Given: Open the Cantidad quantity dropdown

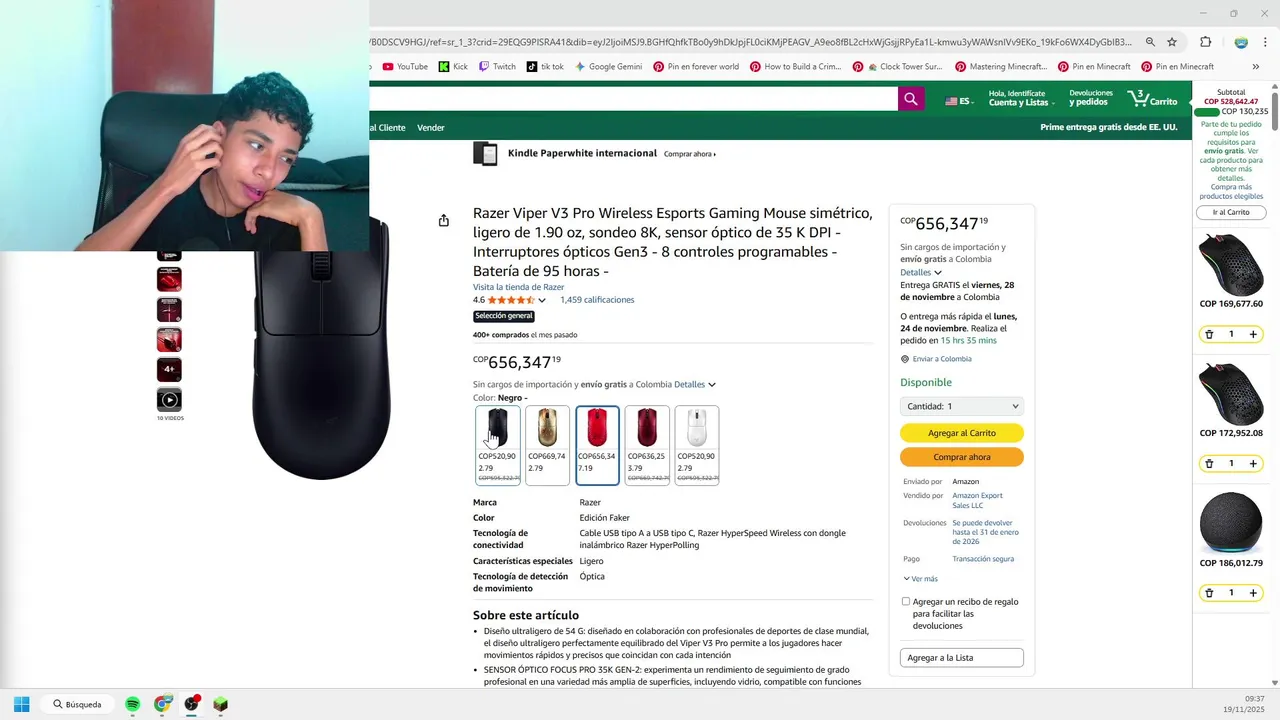Looking at the screenshot, I should click(961, 406).
